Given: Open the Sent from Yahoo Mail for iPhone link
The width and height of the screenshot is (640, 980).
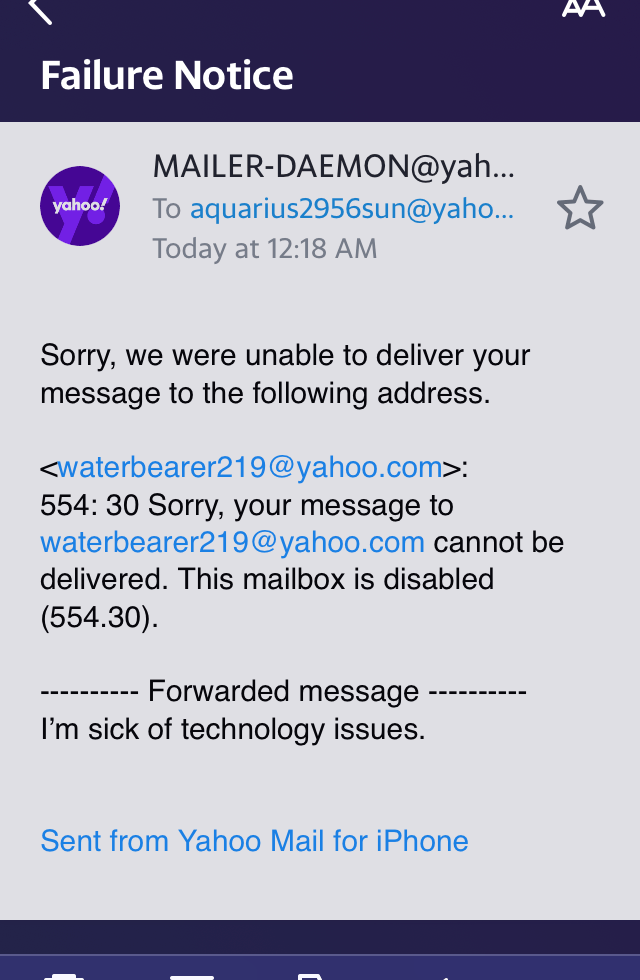Looking at the screenshot, I should 254,840.
